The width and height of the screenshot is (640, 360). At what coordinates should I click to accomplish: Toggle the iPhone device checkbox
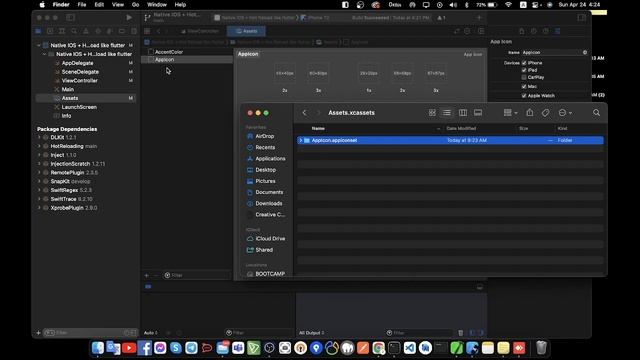tap(524, 63)
